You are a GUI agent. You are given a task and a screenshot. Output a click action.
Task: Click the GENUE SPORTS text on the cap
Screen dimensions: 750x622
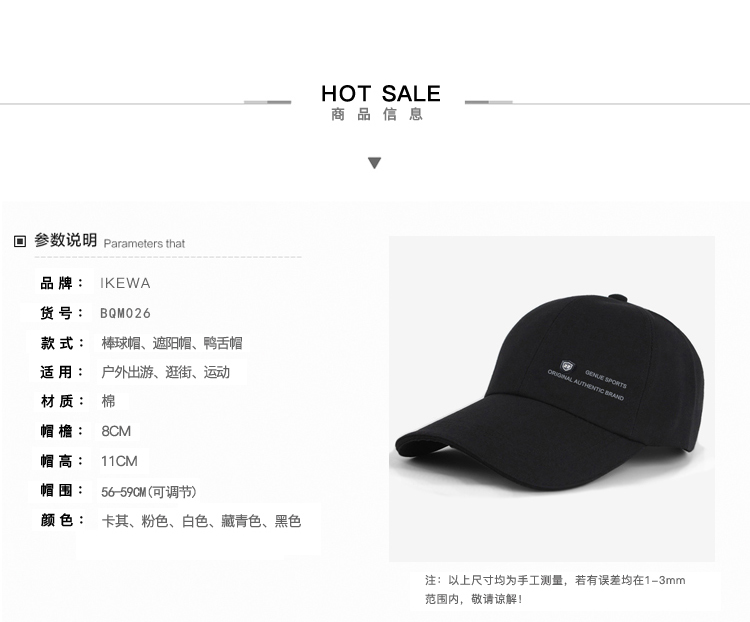point(606,379)
